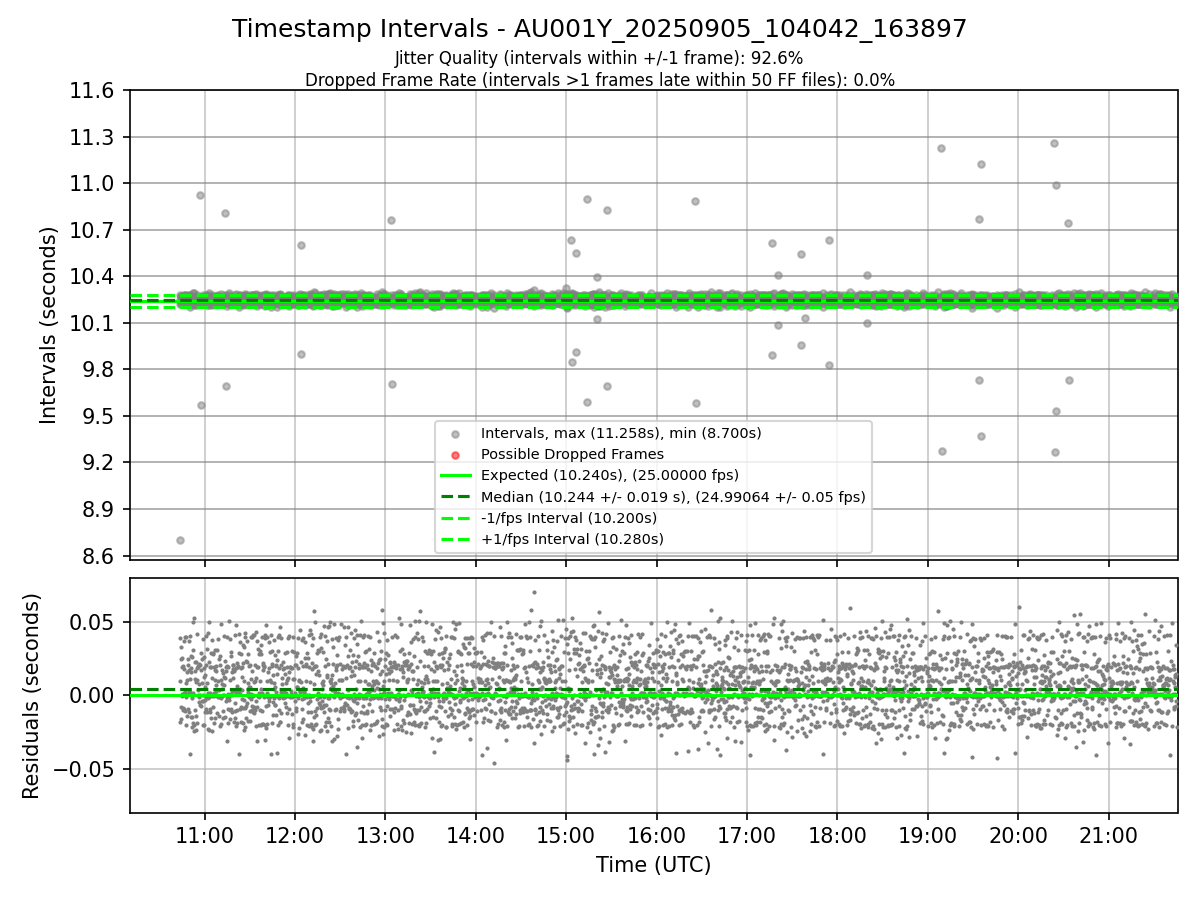Click the plot title 'Timestamp Intervals - AU001Y_20250905_104042_163897'
The width and height of the screenshot is (1200, 900).
pos(599,29)
